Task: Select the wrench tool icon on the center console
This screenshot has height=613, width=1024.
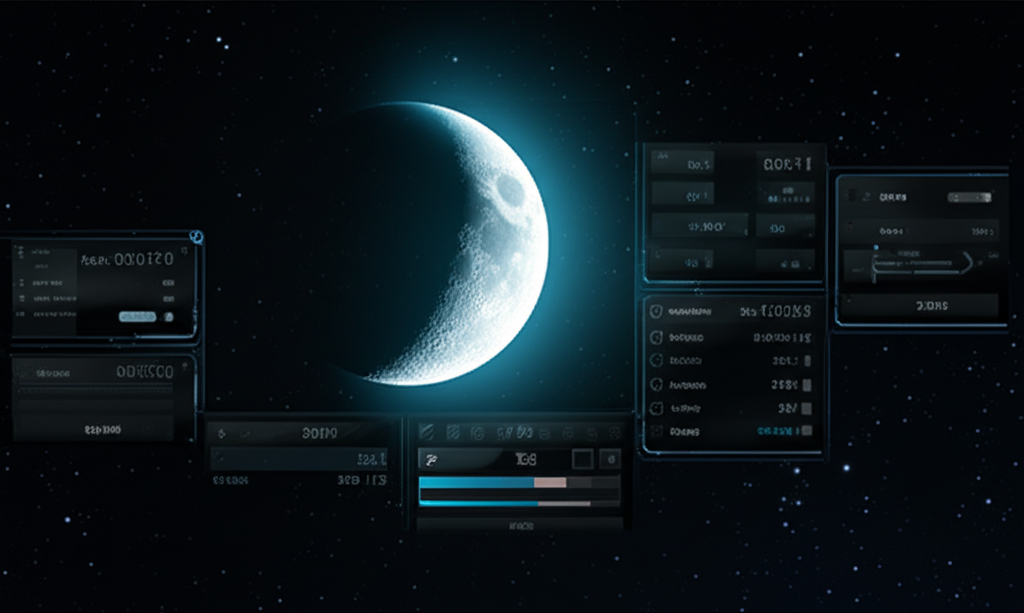Action: pyautogui.click(x=431, y=460)
